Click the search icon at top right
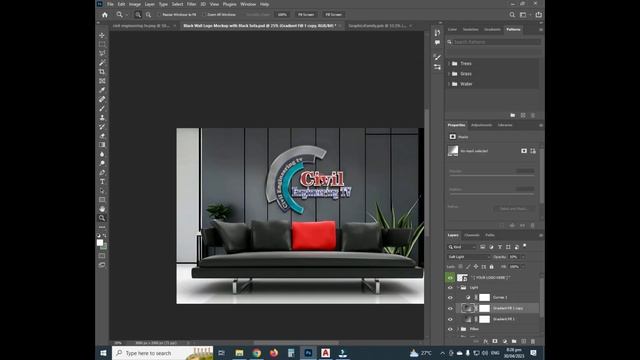 pyautogui.click(x=512, y=15)
